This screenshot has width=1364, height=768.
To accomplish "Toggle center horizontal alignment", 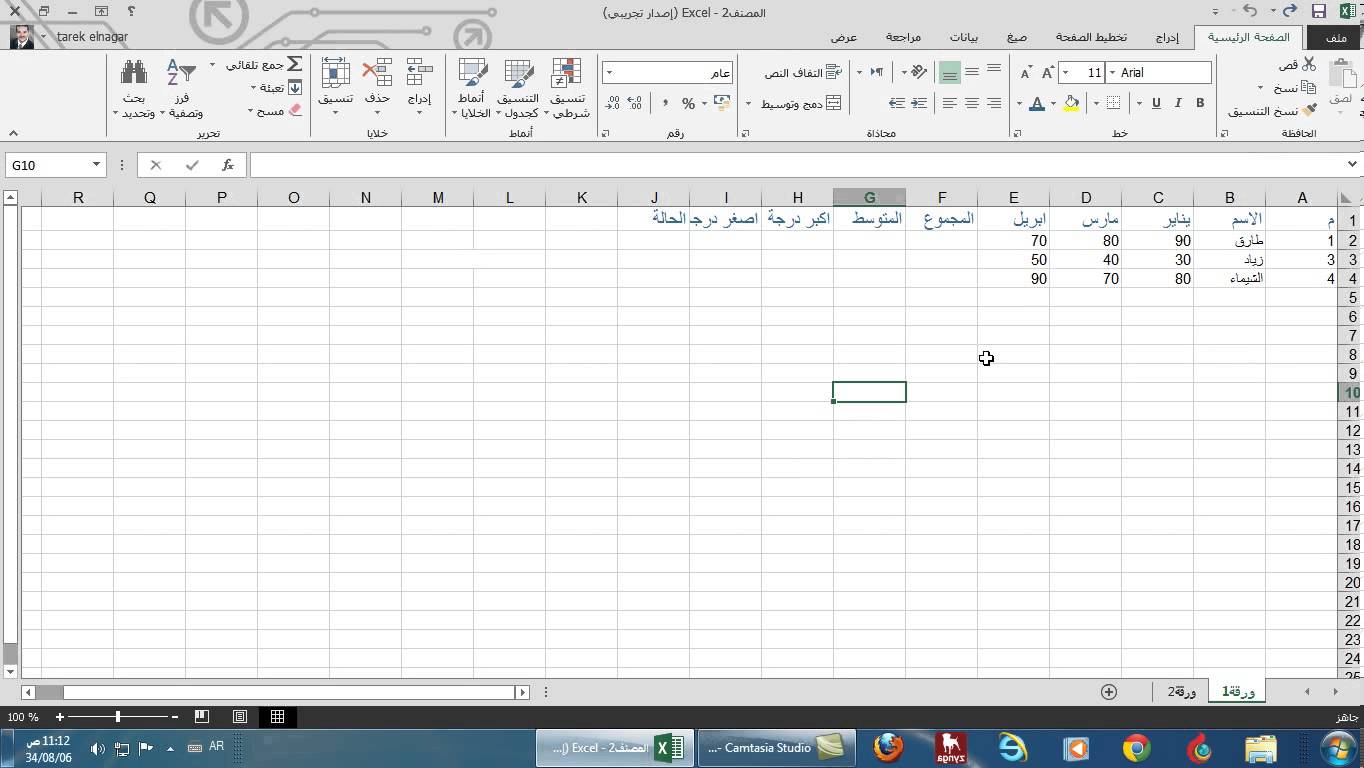I will 971,103.
